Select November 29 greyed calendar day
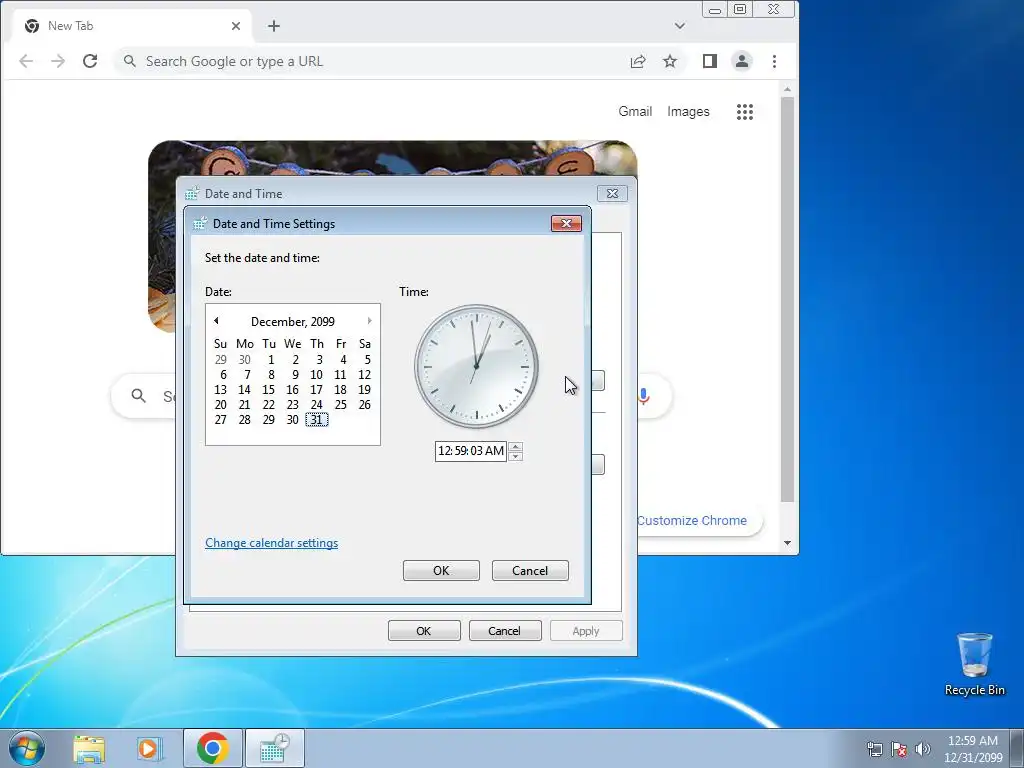Viewport: 1024px width, 768px height. [x=221, y=360]
